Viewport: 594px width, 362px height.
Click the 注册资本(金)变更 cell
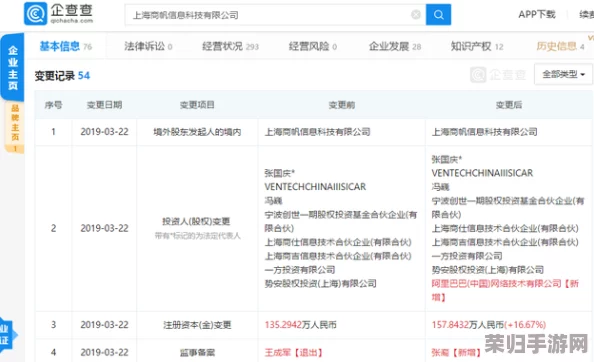point(197,325)
